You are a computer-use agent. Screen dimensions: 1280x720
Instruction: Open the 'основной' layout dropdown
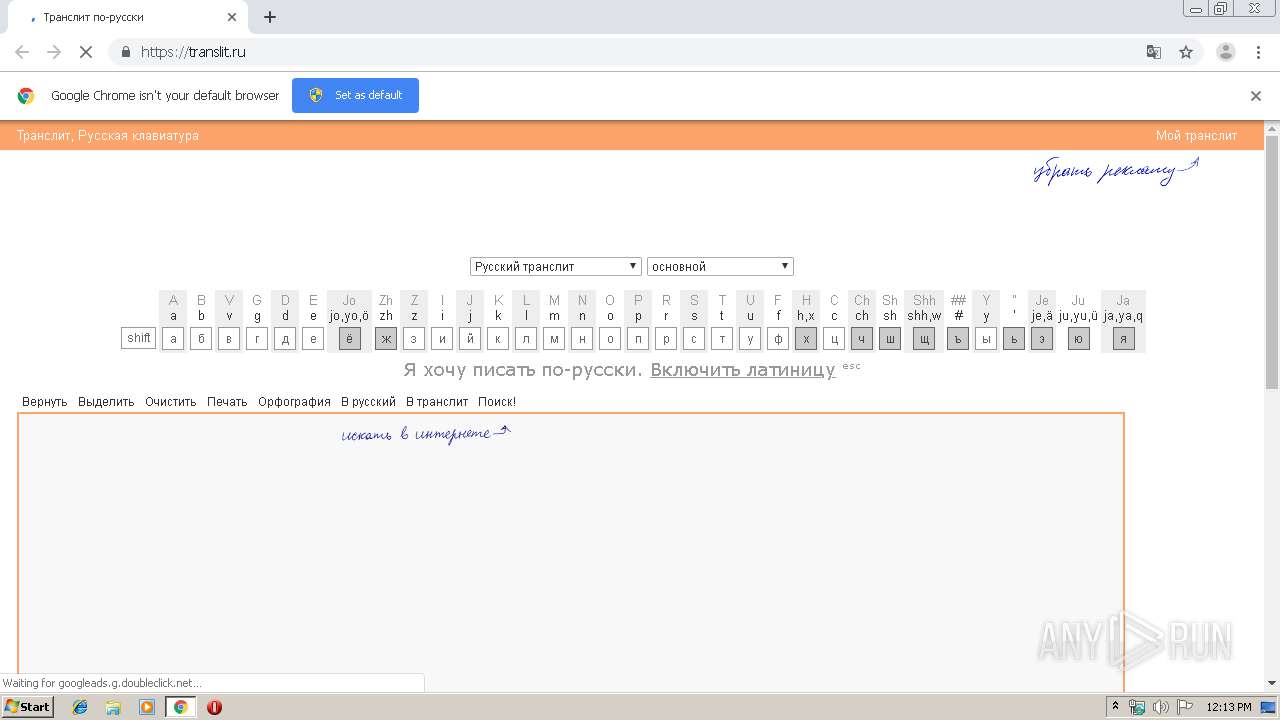720,266
